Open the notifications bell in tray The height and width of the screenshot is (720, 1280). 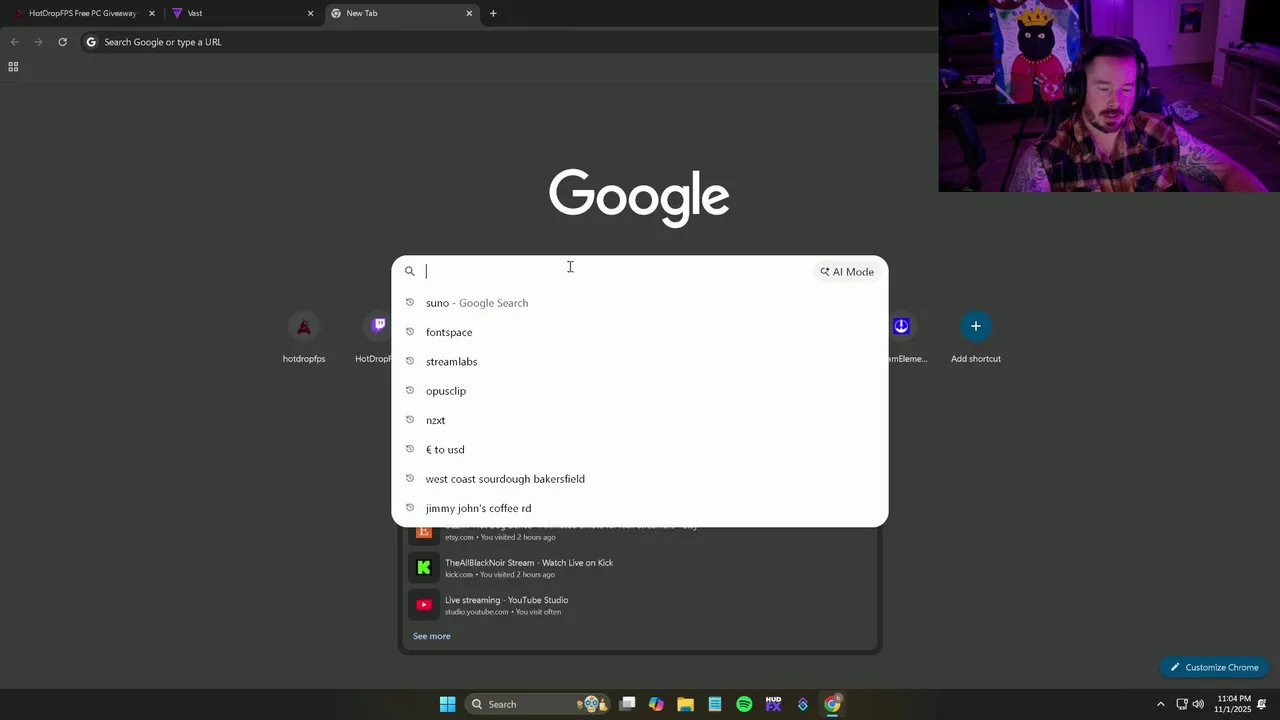click(x=1262, y=704)
